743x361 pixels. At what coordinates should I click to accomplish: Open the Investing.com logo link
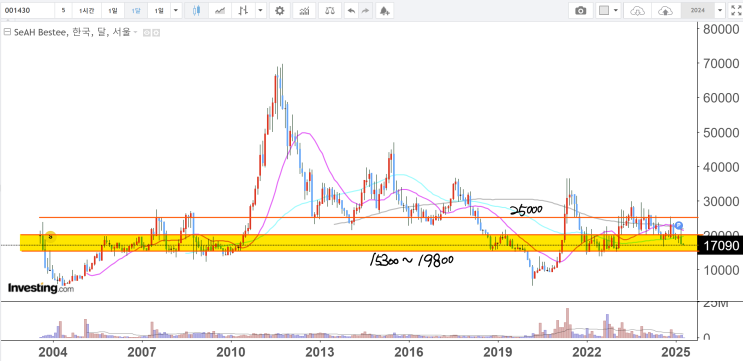tap(41, 288)
